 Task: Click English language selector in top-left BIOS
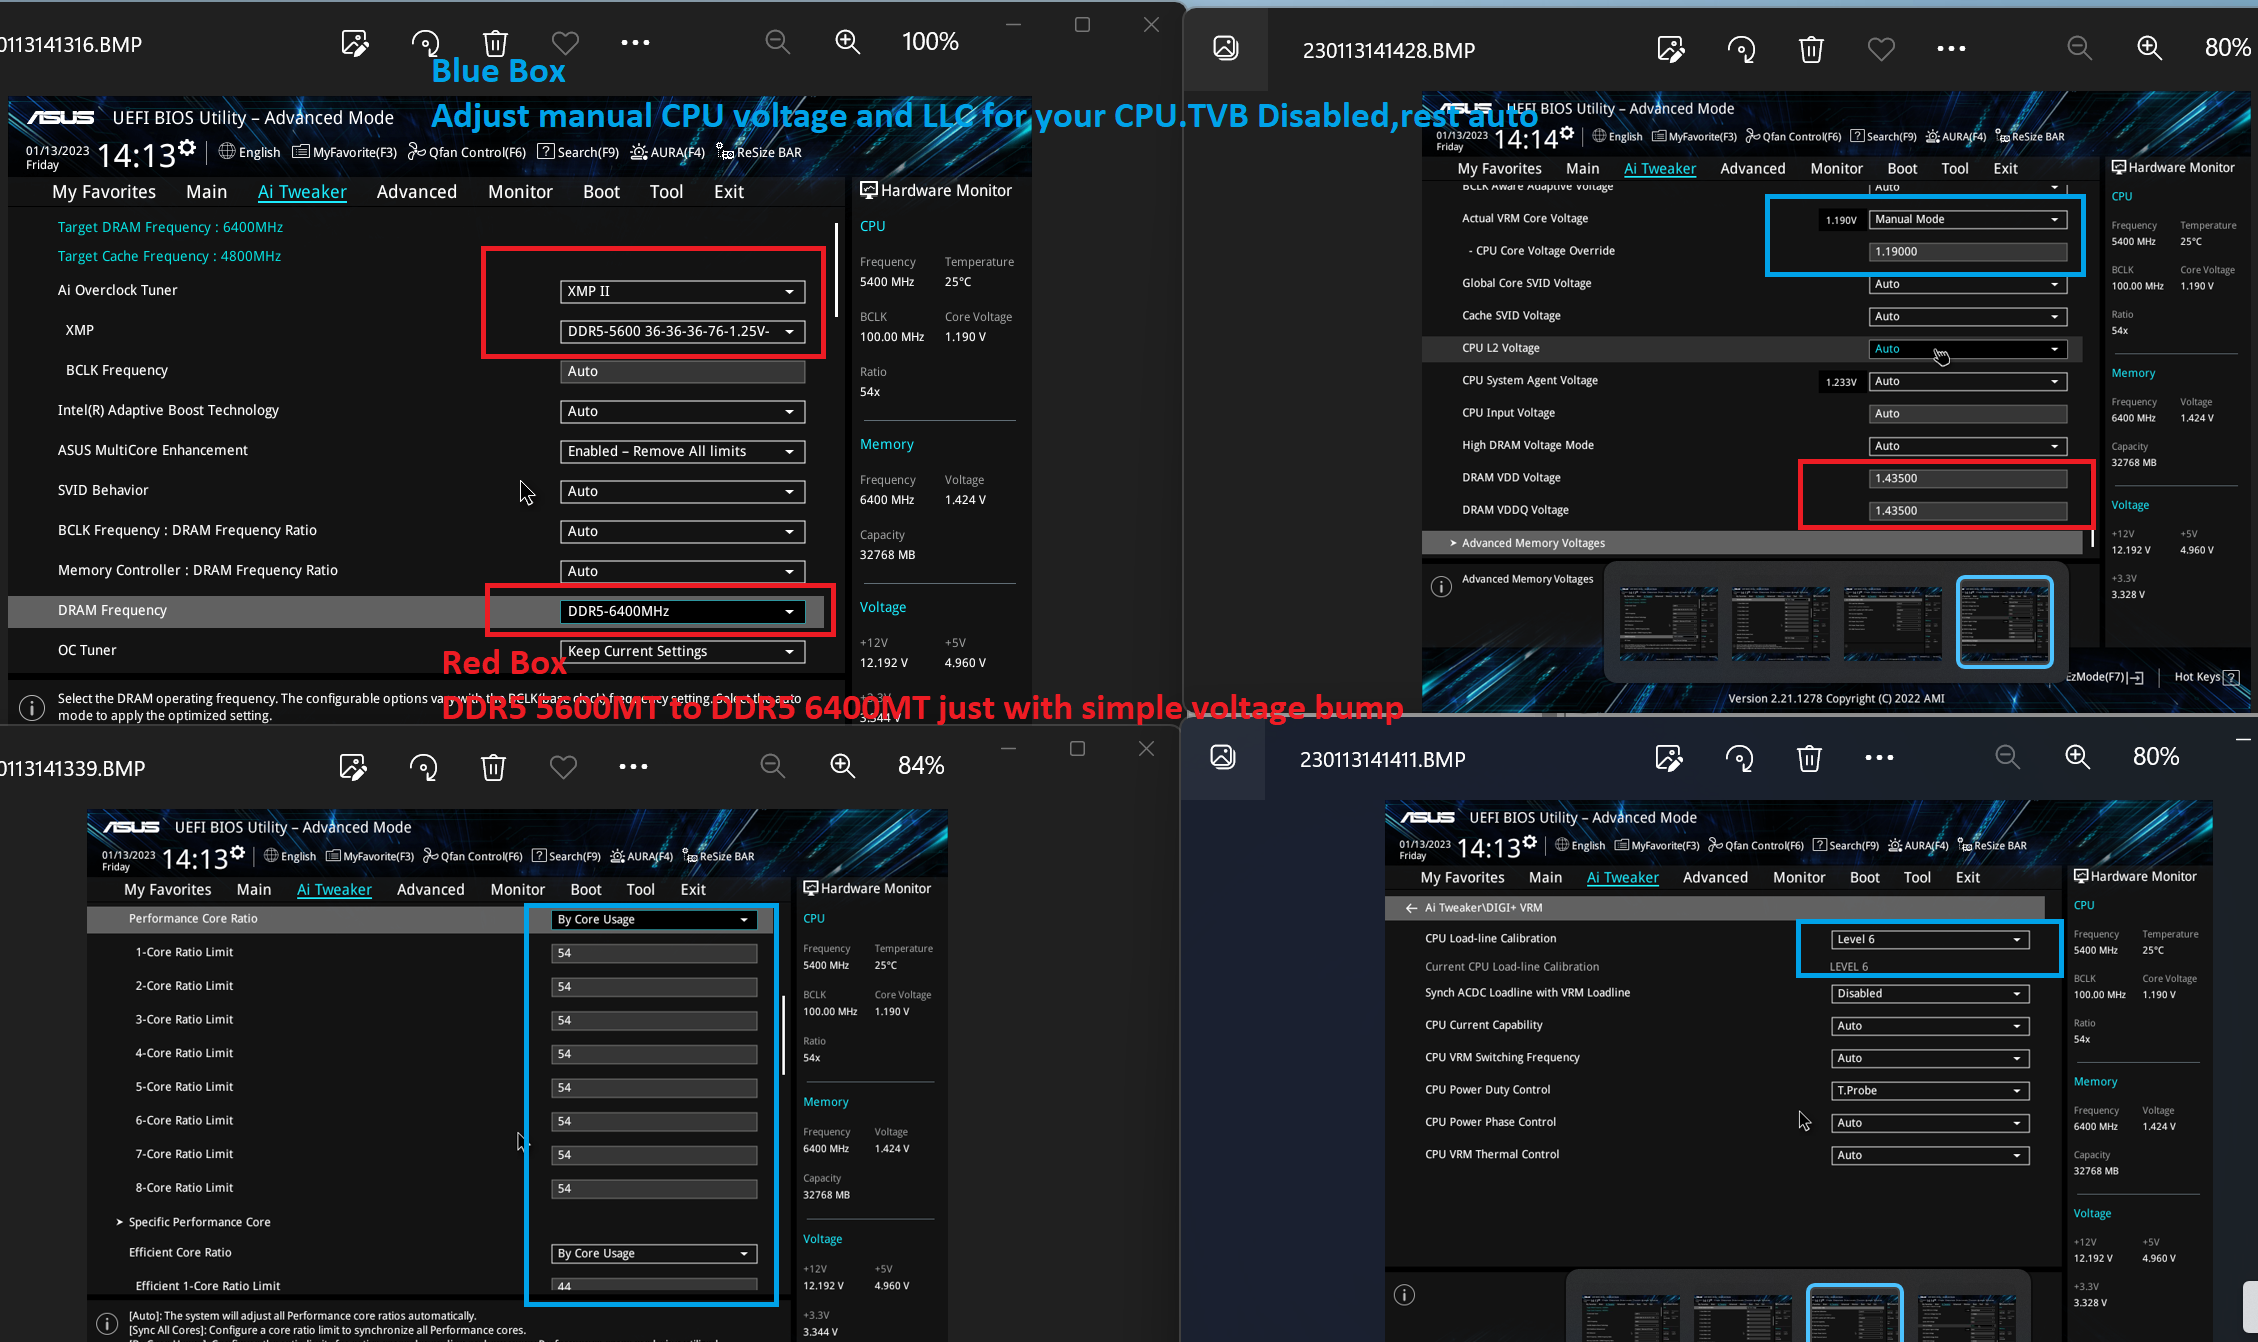pos(249,152)
